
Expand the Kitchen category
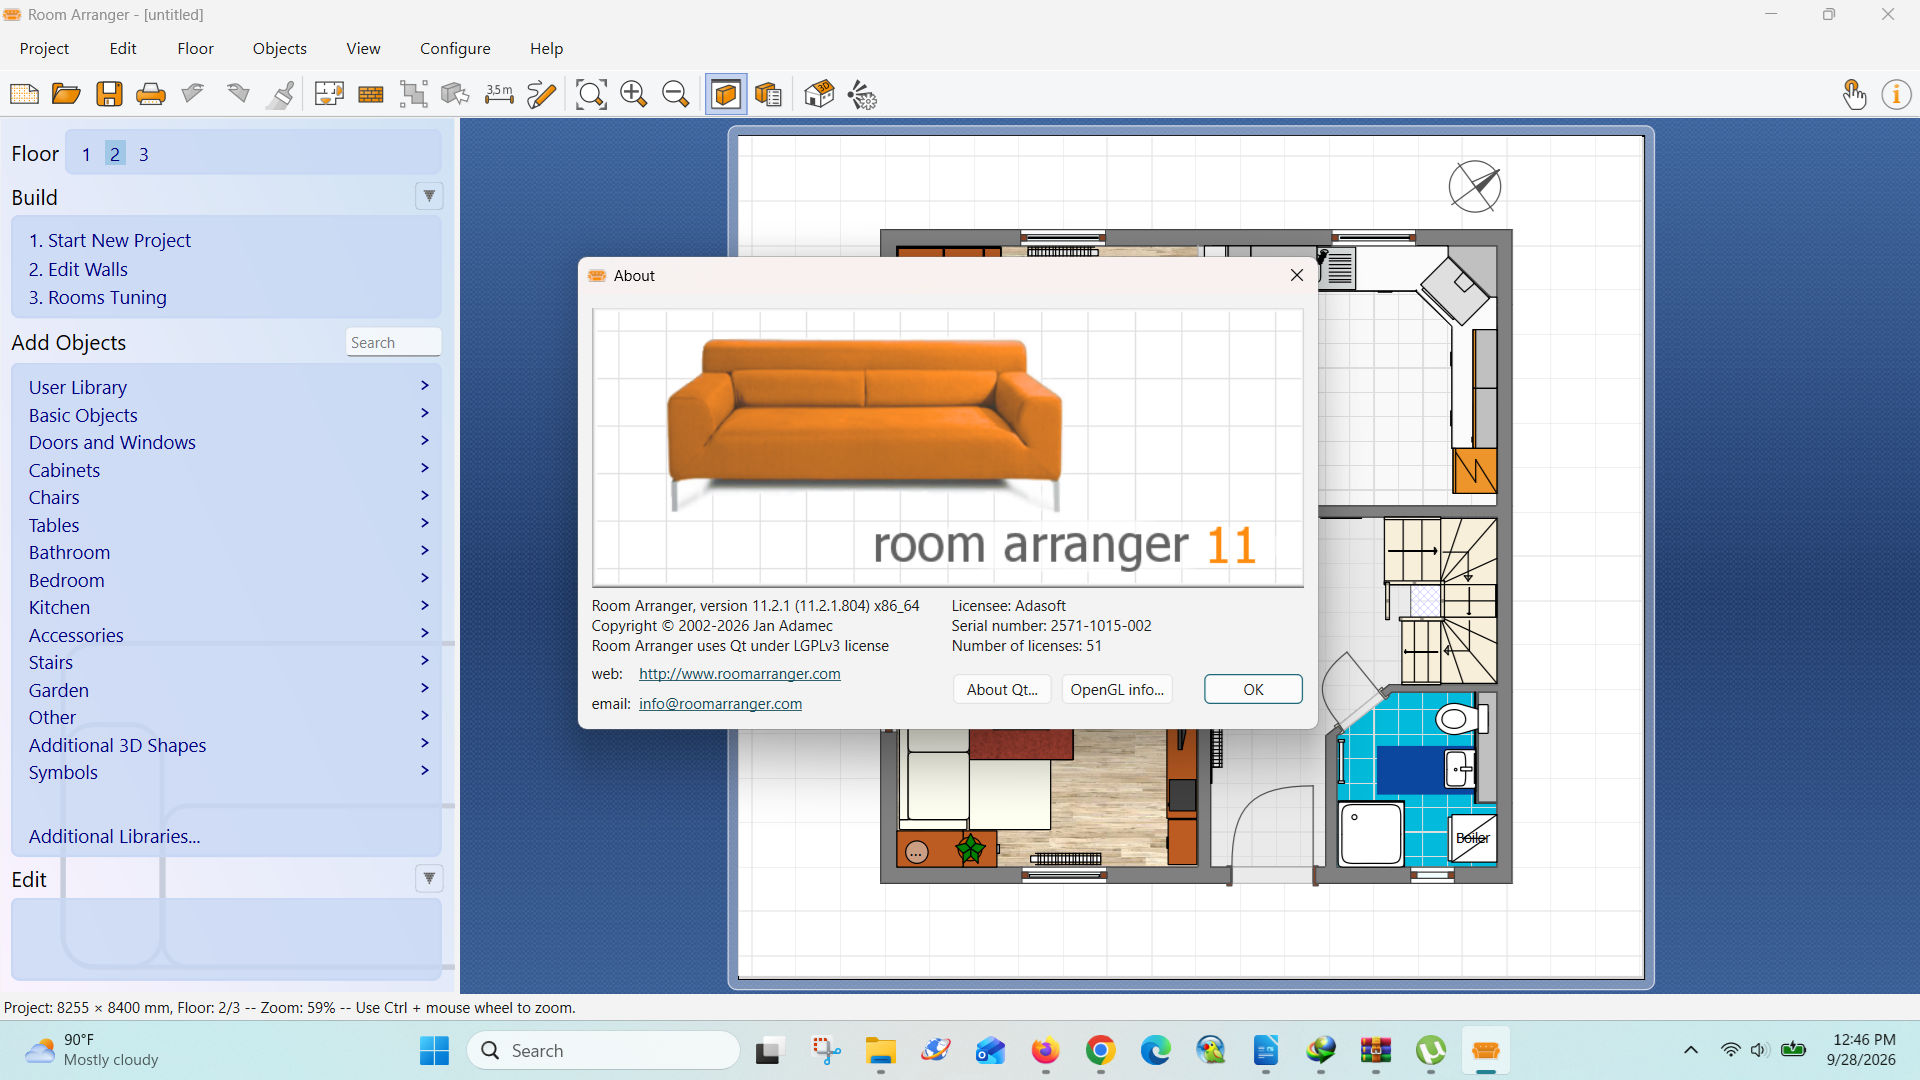coord(229,607)
